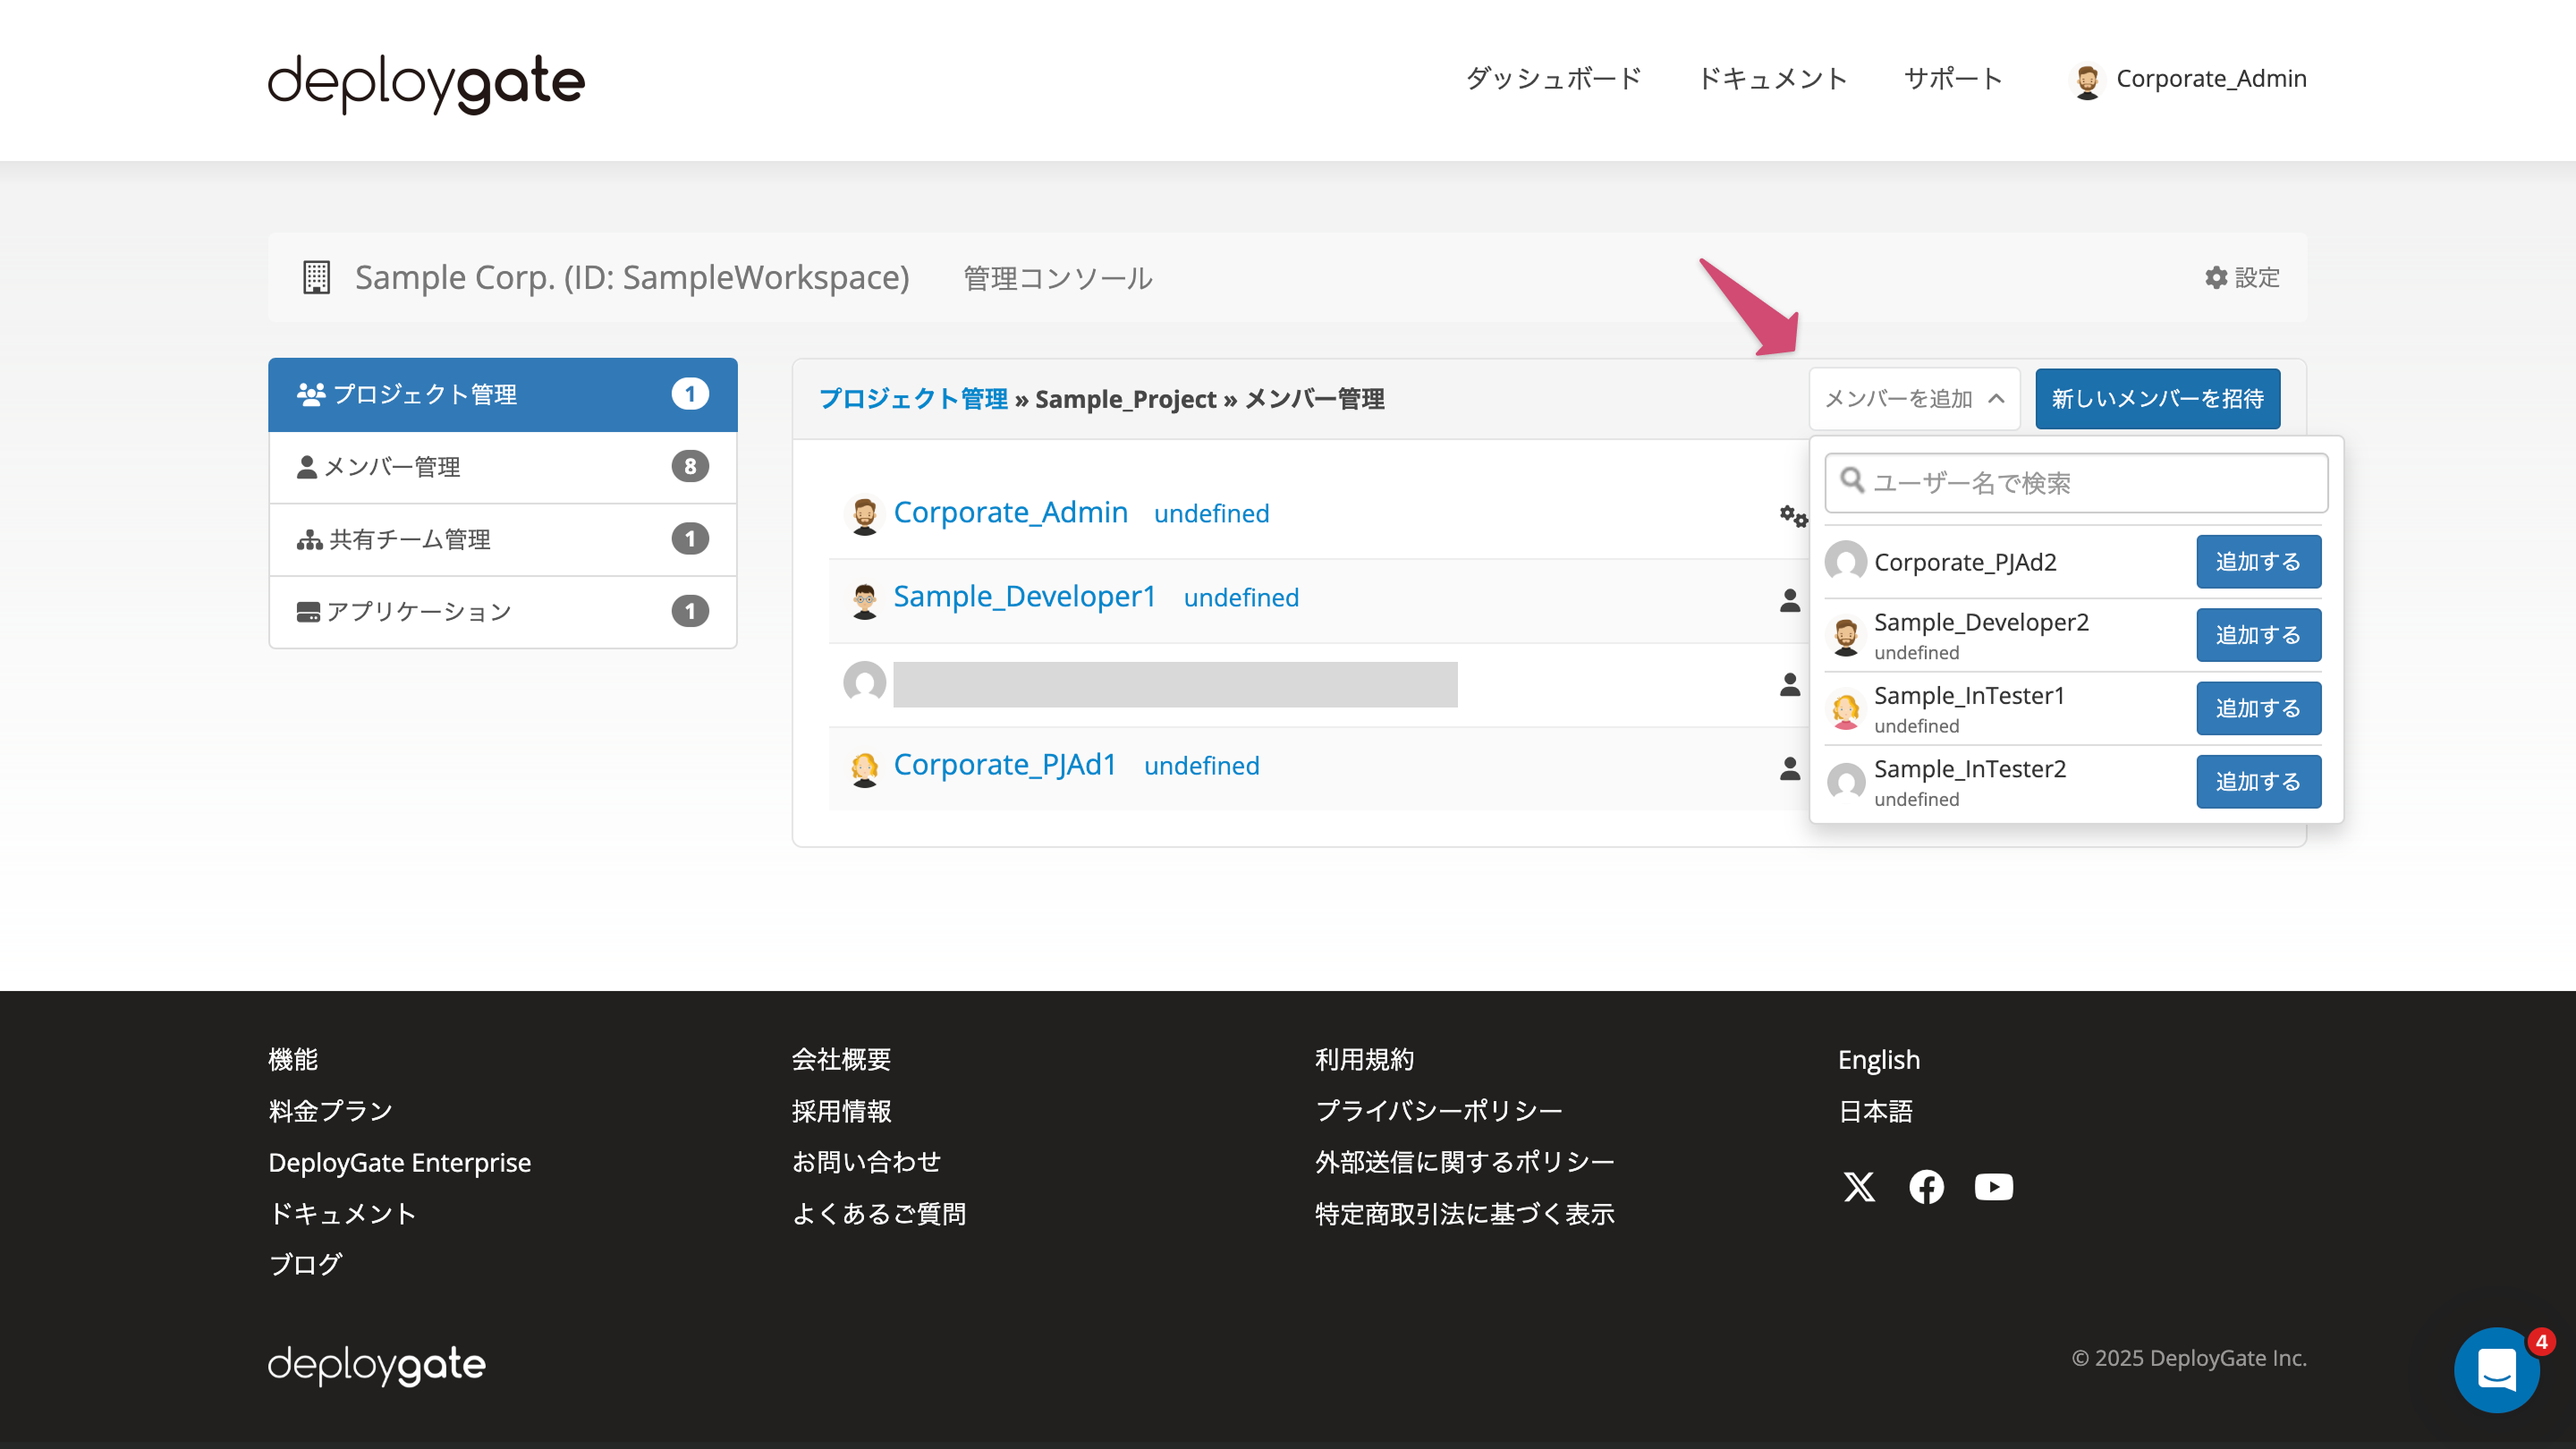Click the member role icon beside Sample_Developer1
2576x1449 pixels.
[x=1791, y=600]
